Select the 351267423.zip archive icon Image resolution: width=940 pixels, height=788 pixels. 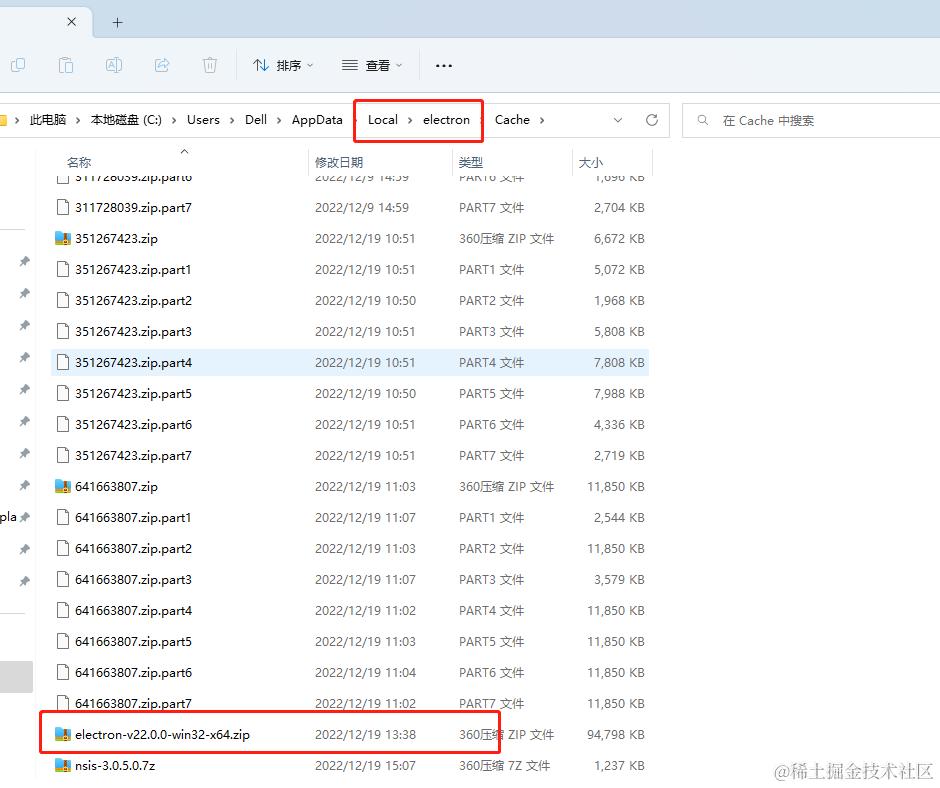pyautogui.click(x=63, y=239)
